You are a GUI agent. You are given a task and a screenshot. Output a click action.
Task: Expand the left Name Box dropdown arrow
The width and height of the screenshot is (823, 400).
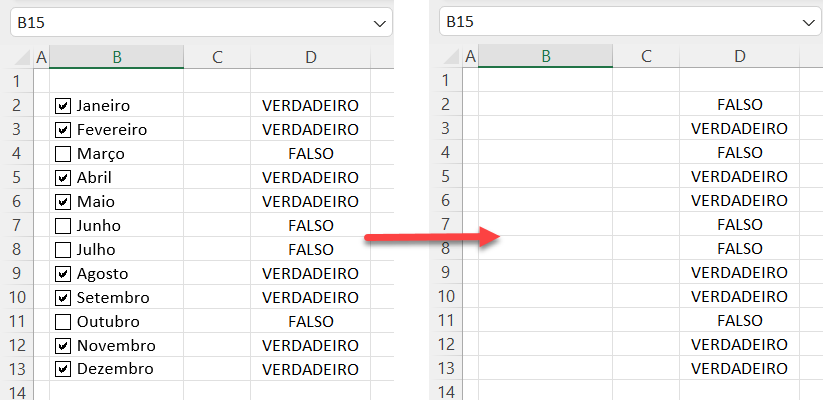click(379, 22)
